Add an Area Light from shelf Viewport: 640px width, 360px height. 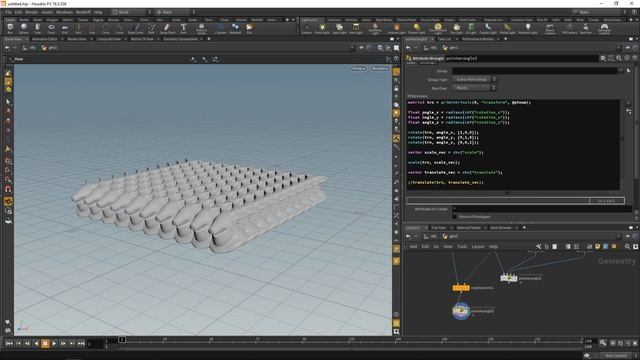pos(356,28)
